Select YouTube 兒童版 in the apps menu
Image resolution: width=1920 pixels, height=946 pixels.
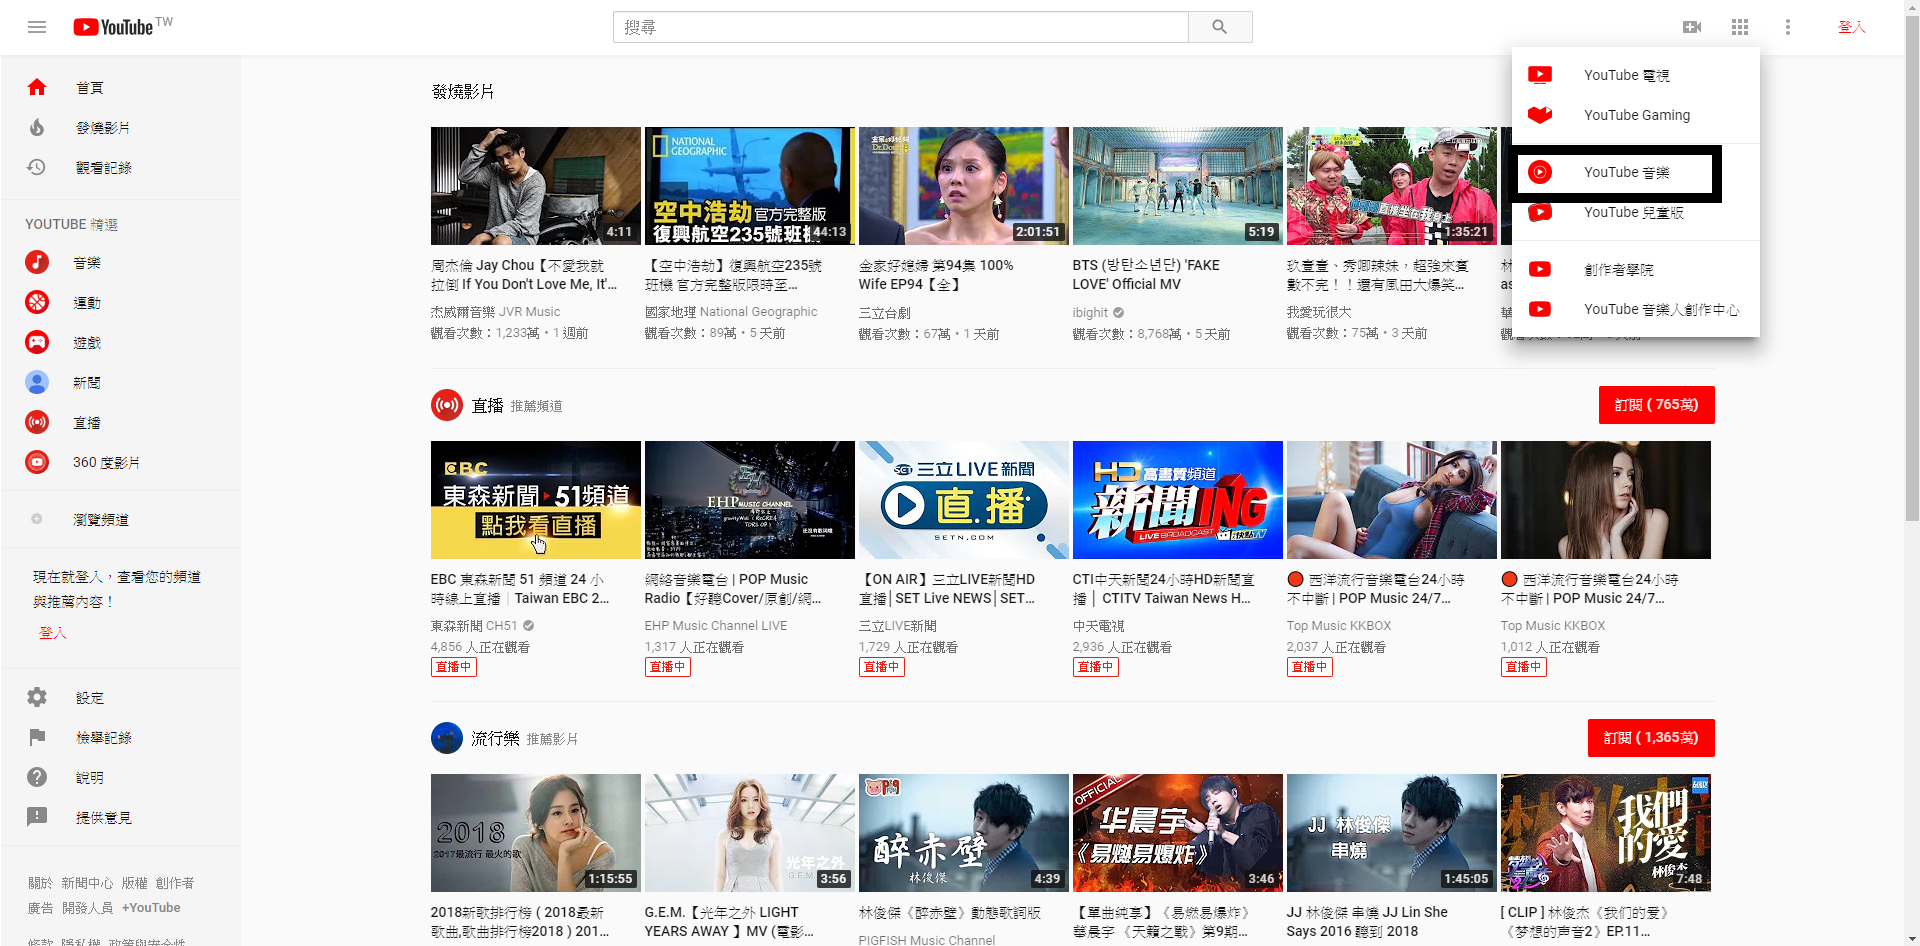[1633, 213]
